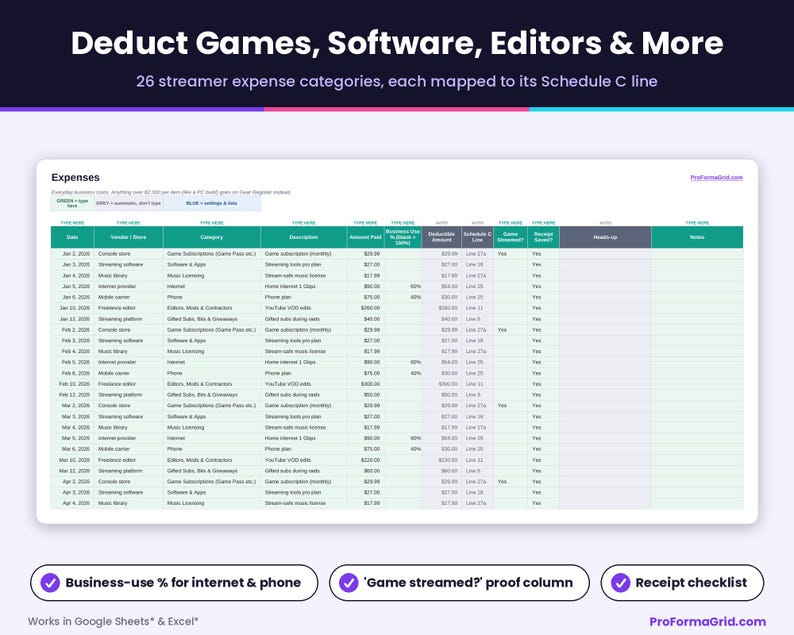The width and height of the screenshot is (794, 635).
Task: Select the 'GREY = automatic, don't type' legend cell
Action: pos(128,203)
